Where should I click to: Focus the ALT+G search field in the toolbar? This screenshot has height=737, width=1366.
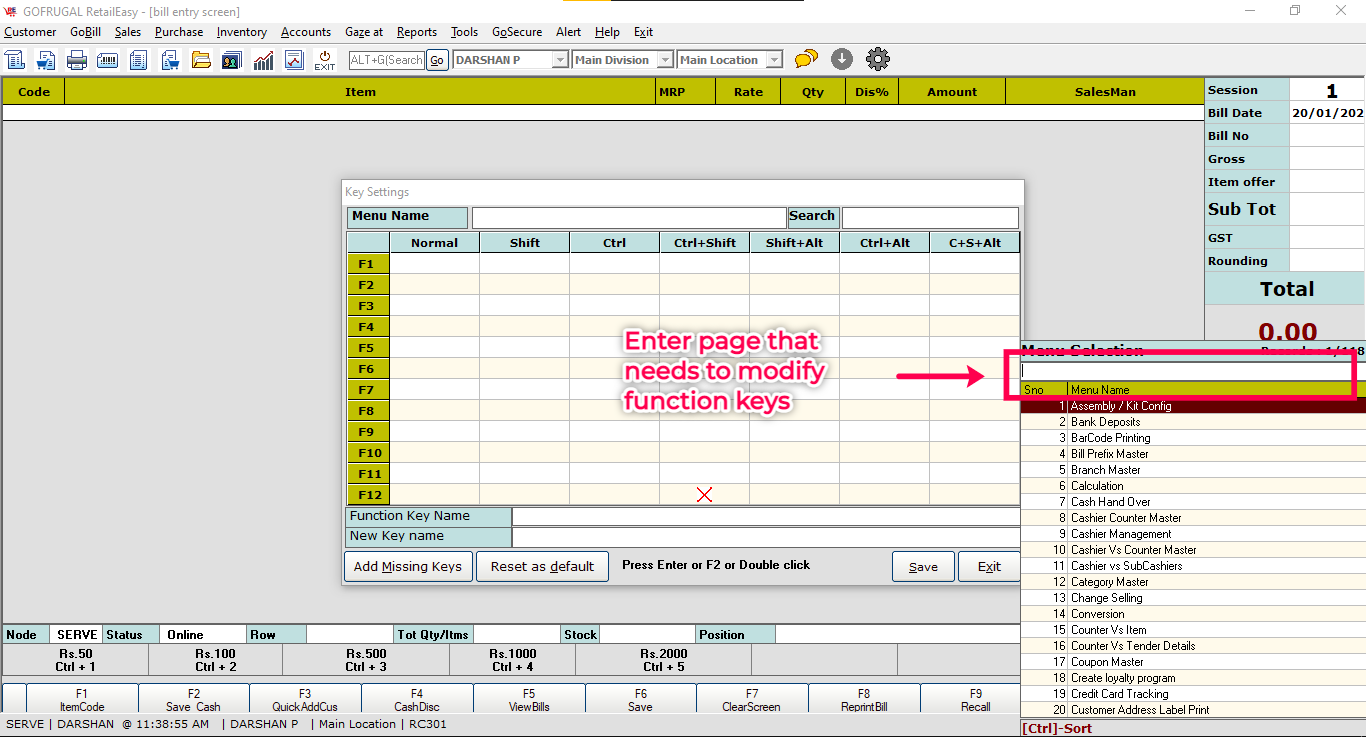[x=387, y=60]
